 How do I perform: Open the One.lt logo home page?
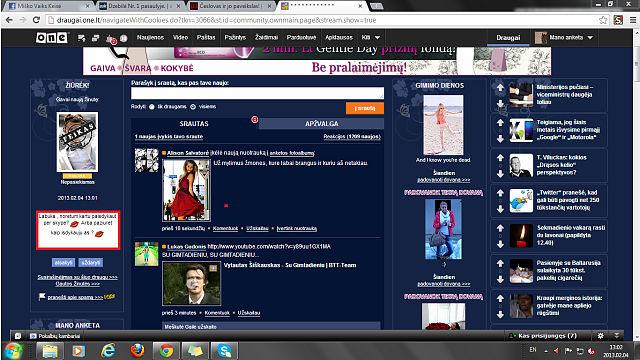pos(51,38)
